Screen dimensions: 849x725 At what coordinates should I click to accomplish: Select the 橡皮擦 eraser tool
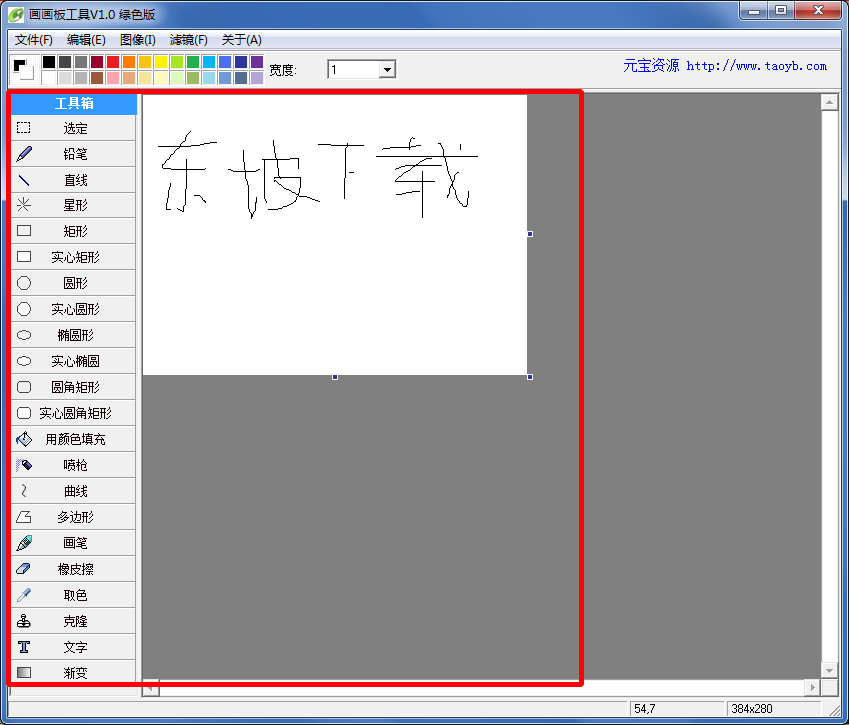point(73,569)
